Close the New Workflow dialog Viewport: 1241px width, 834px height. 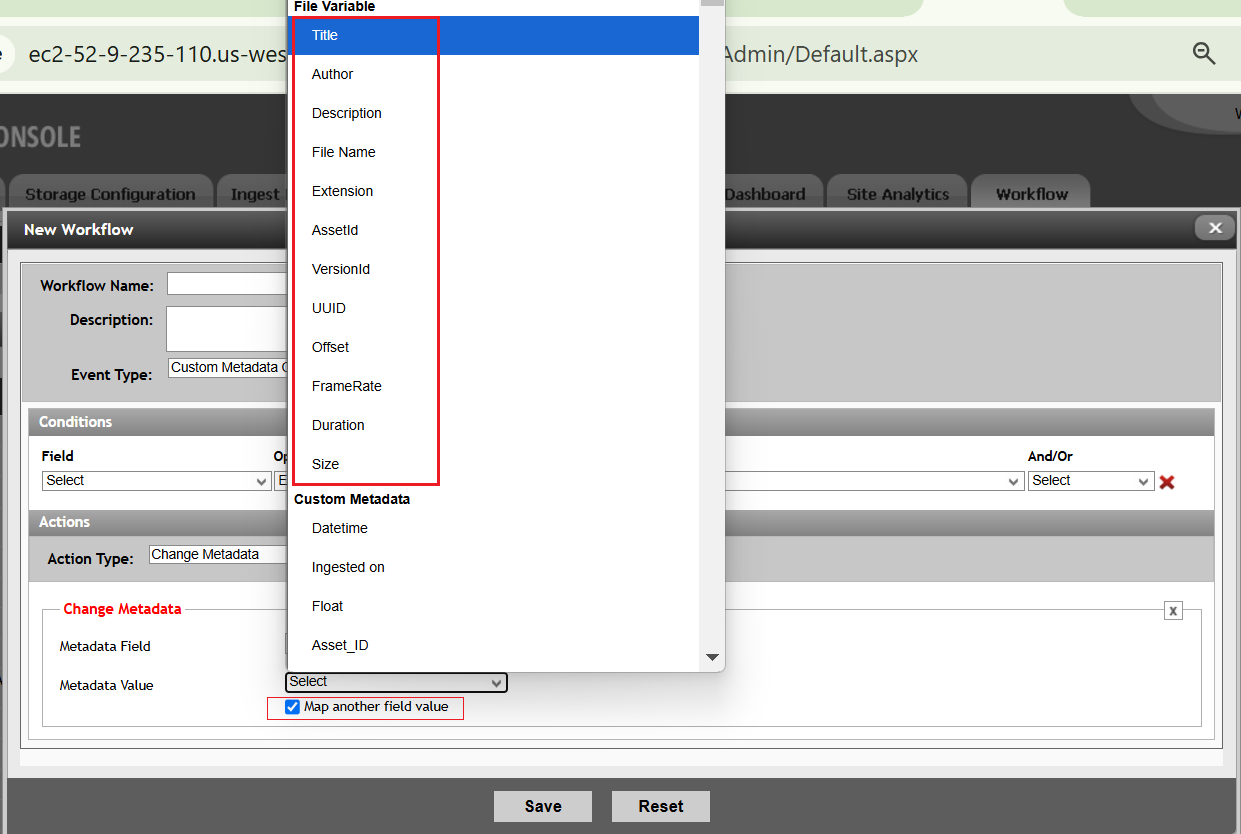(x=1214, y=228)
